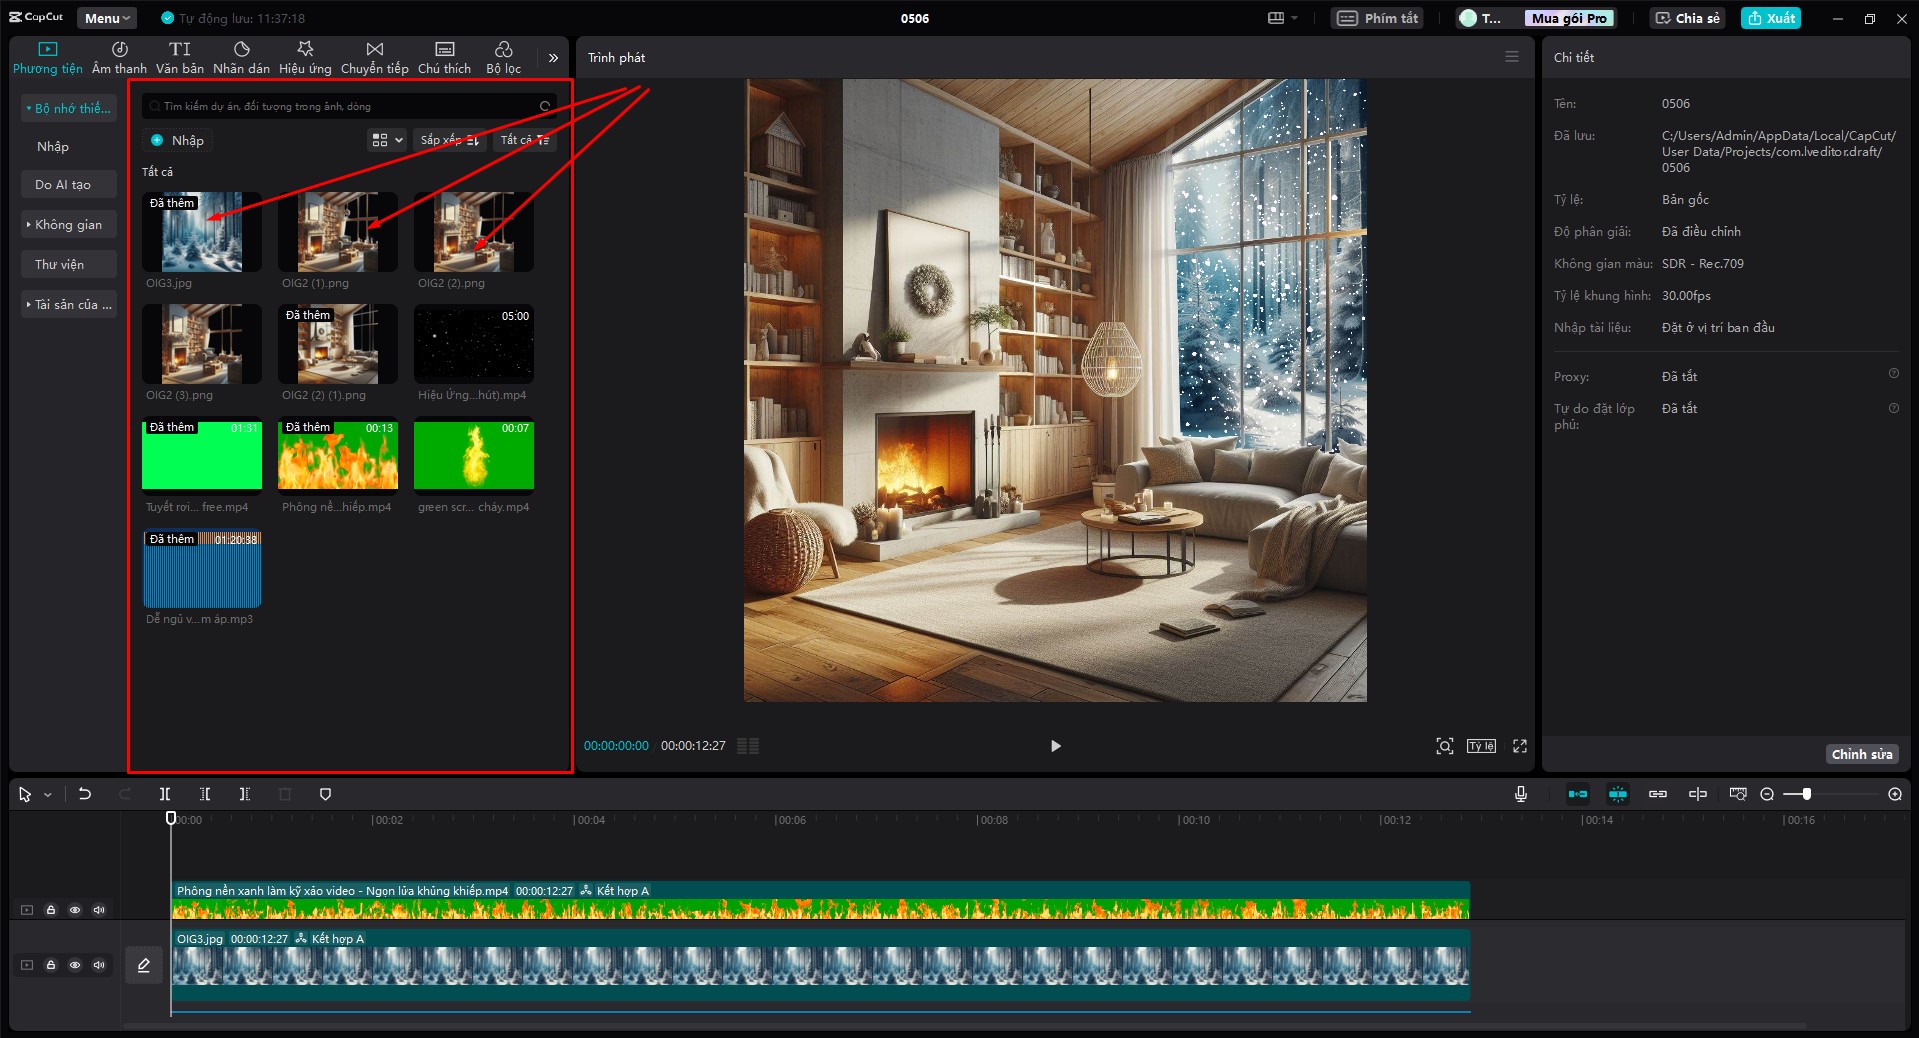Open the grid view mode dropdown
This screenshot has height=1038, width=1919.
(387, 140)
